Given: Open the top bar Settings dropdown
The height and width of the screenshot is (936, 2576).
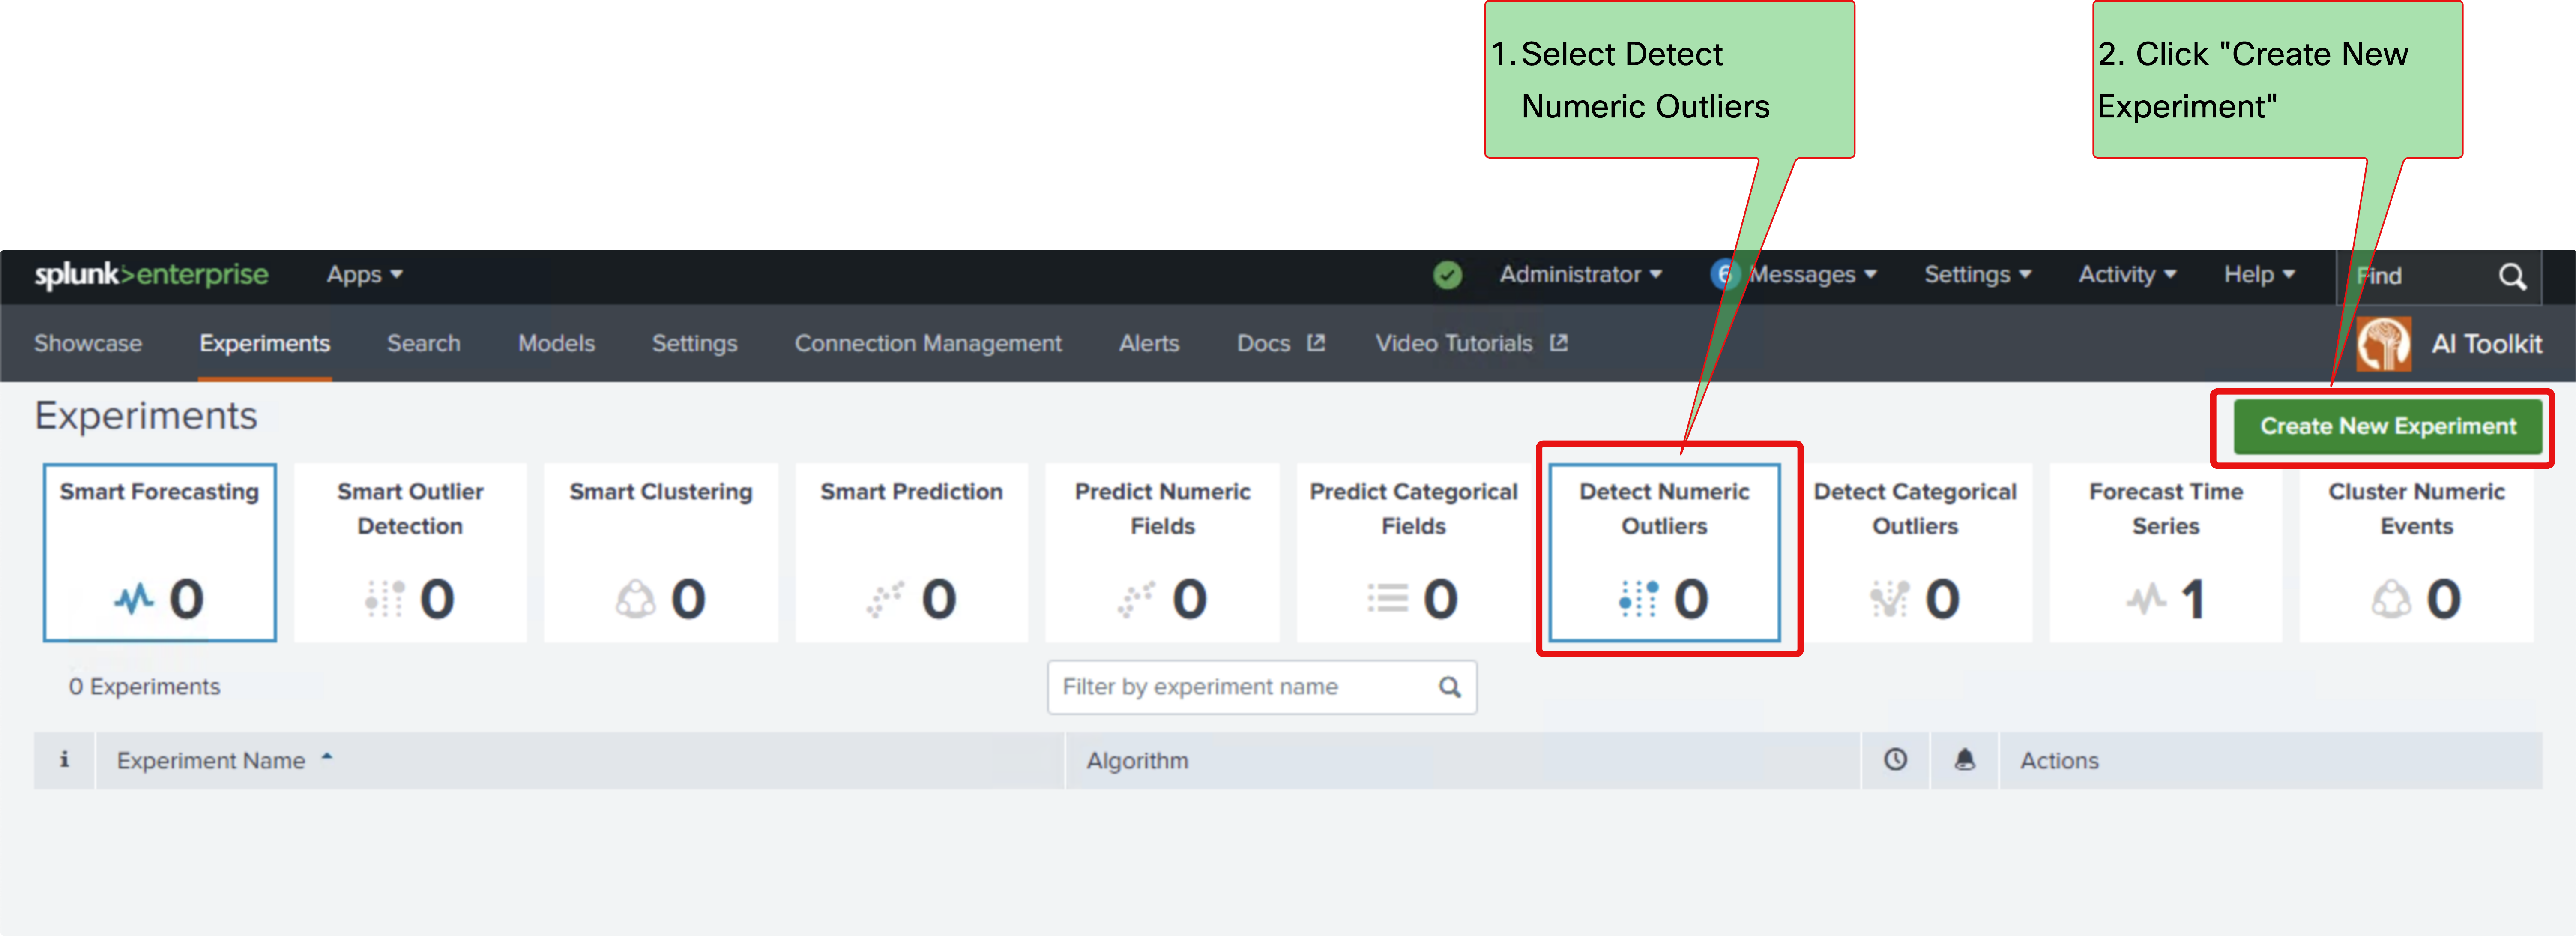Looking at the screenshot, I should (x=1977, y=275).
